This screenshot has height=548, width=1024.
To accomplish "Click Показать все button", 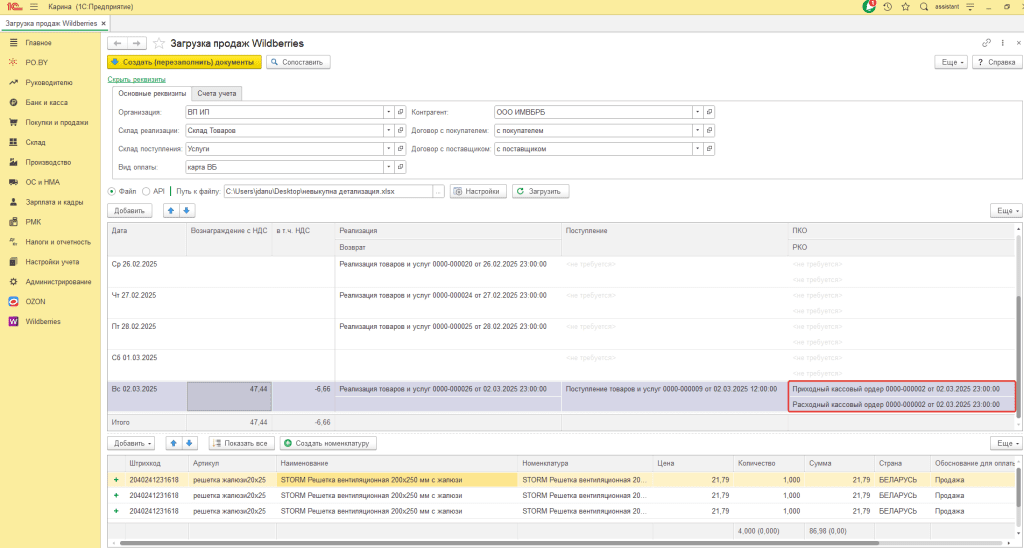I will click(242, 443).
